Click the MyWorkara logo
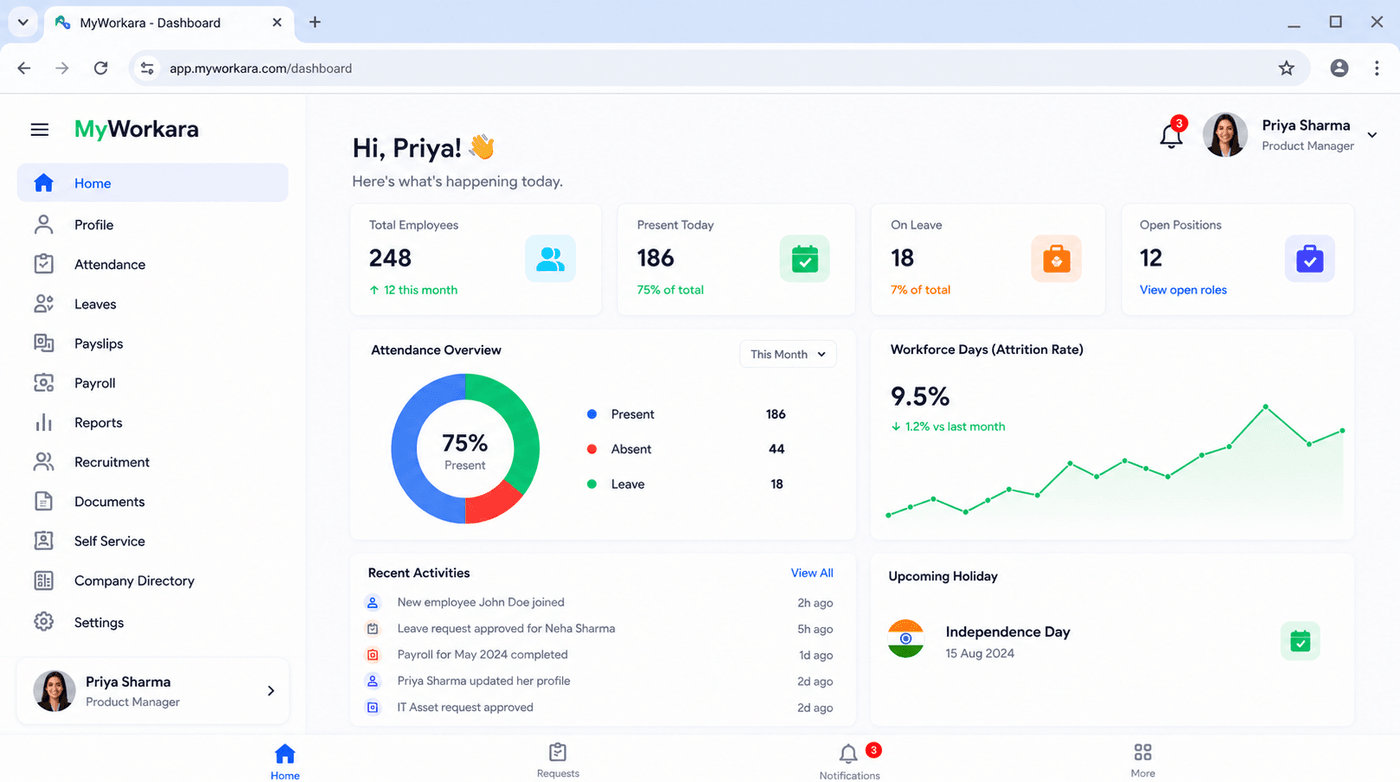 coord(137,129)
